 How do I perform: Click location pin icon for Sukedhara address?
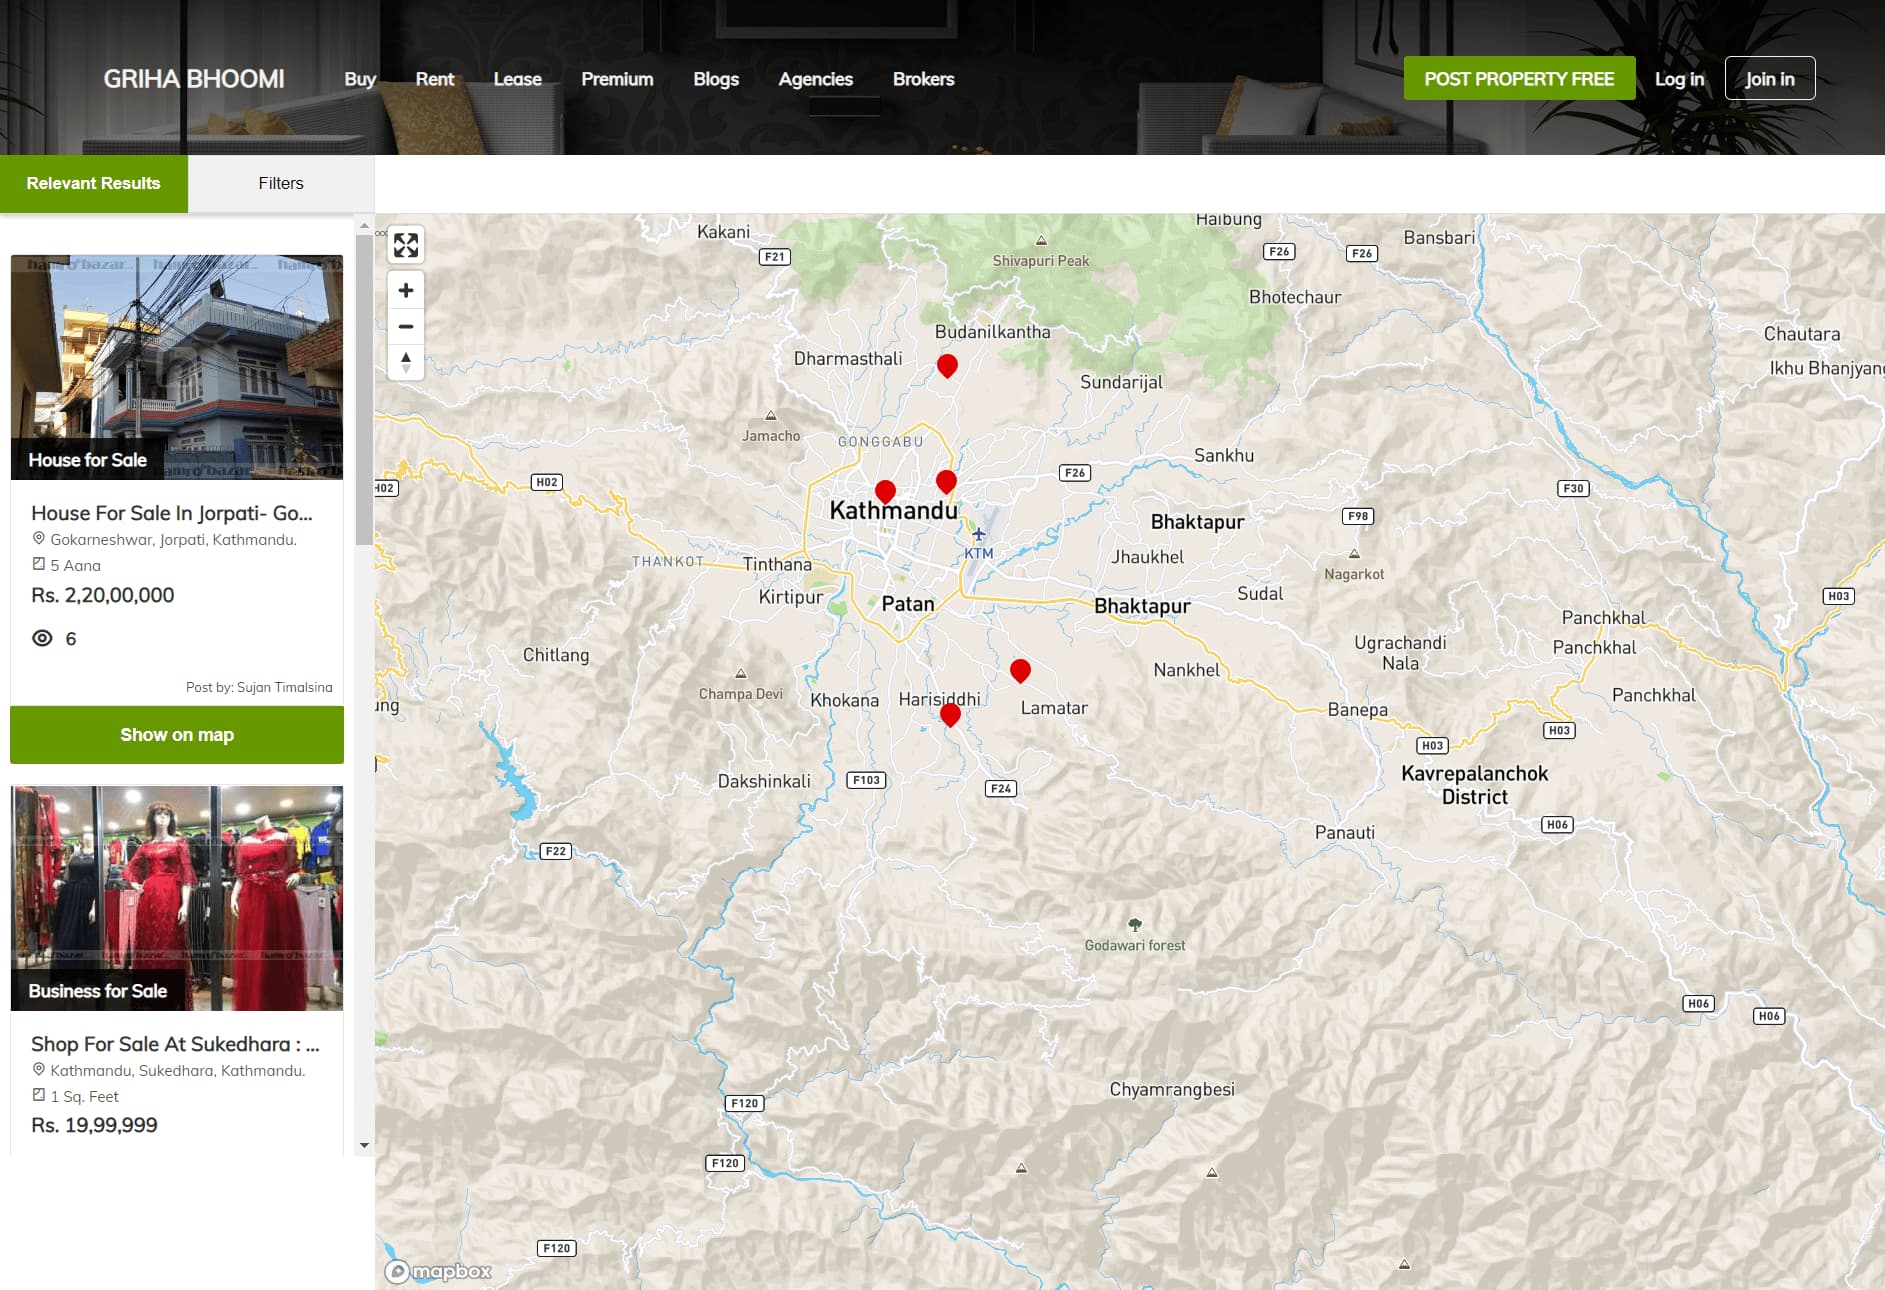[39, 1070]
